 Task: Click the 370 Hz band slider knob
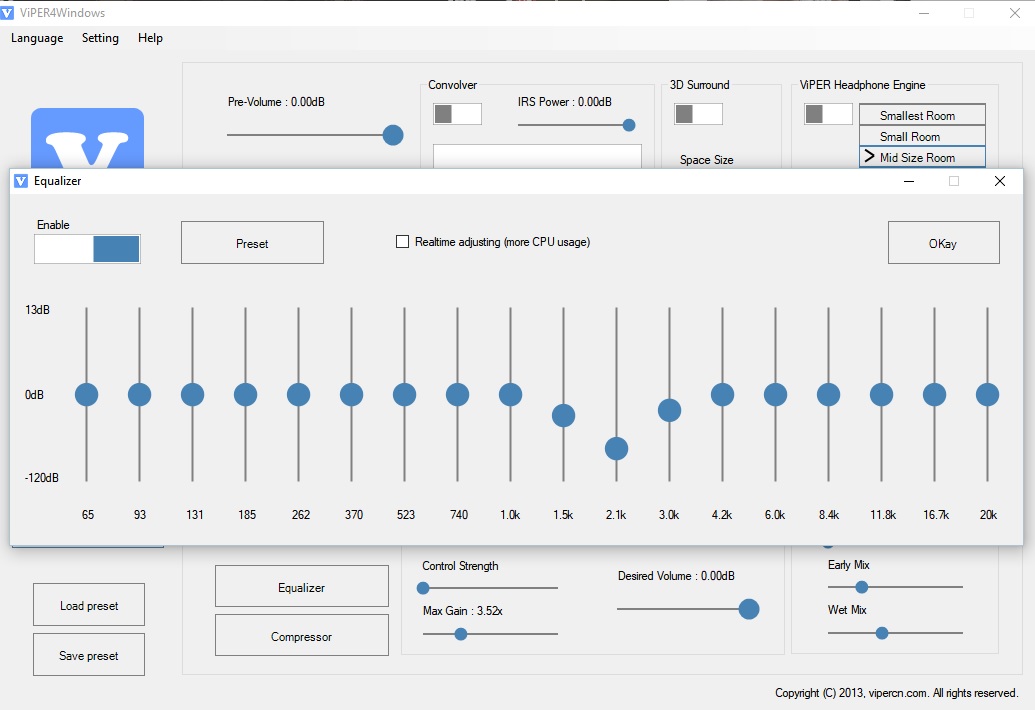(352, 395)
